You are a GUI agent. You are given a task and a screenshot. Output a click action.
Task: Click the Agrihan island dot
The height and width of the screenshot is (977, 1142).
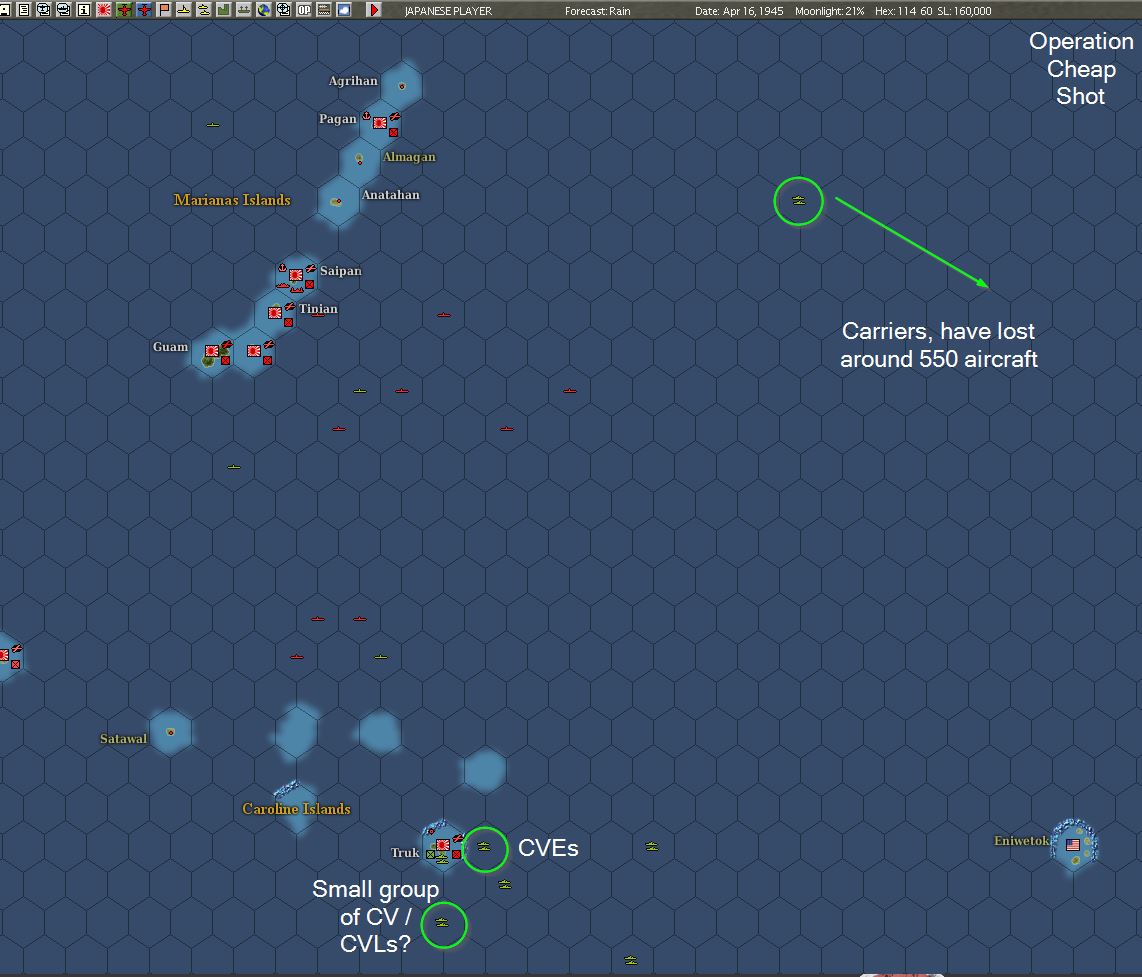pos(401,86)
